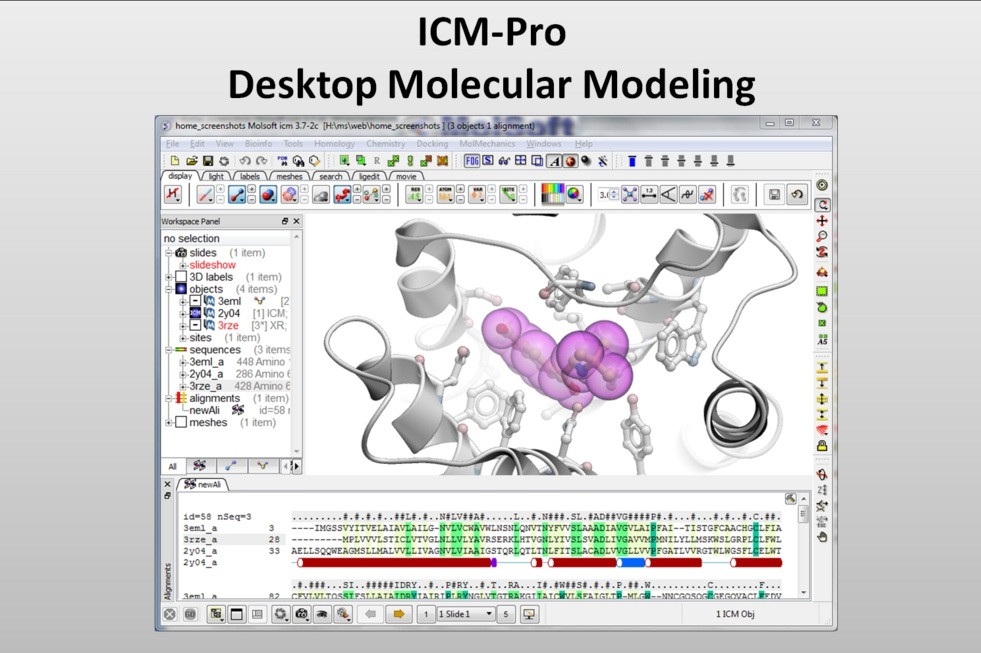Click the wire representation tool
Screen dimensions: 981x653
click(x=205, y=195)
